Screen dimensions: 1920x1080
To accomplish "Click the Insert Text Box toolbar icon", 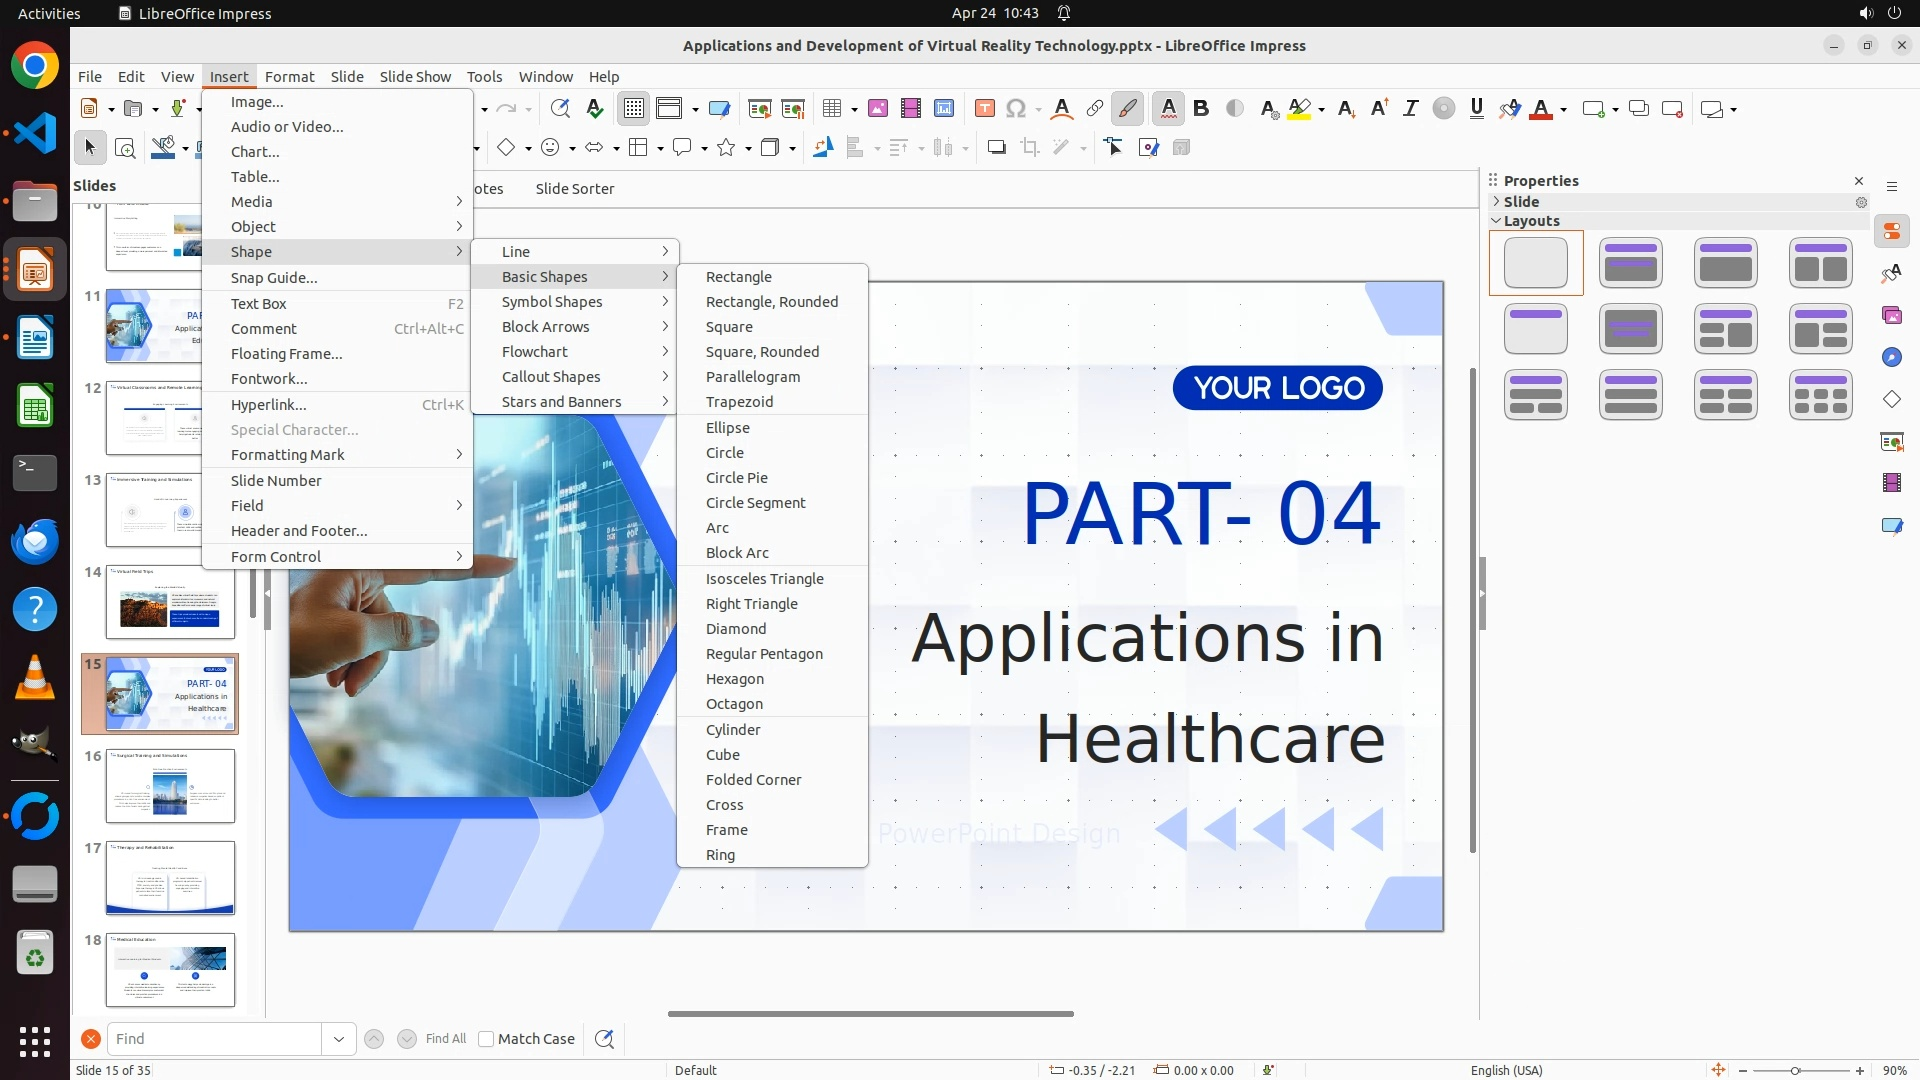I will 984,109.
